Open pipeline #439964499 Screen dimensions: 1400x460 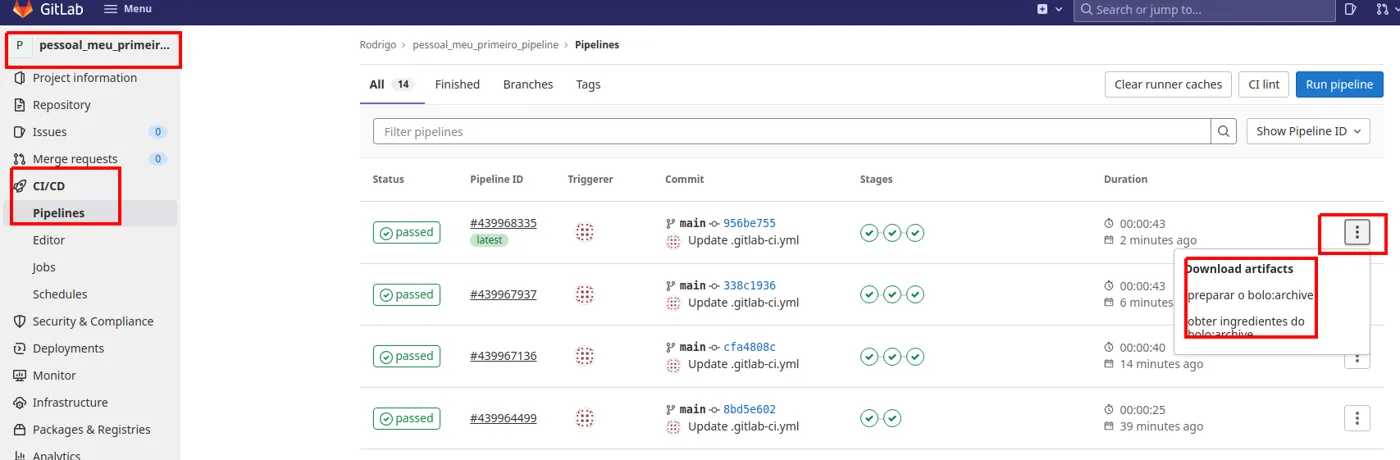(x=503, y=418)
